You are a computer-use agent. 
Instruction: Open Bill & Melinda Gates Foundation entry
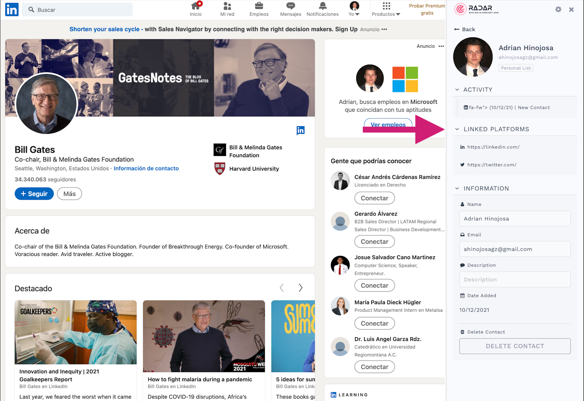point(248,151)
